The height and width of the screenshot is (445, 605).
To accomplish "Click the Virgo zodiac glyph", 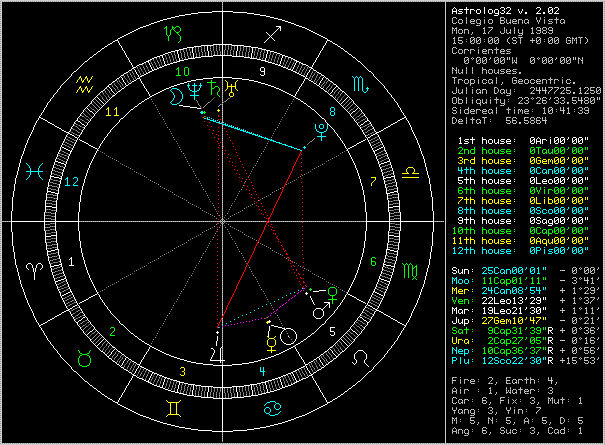I will pos(410,271).
